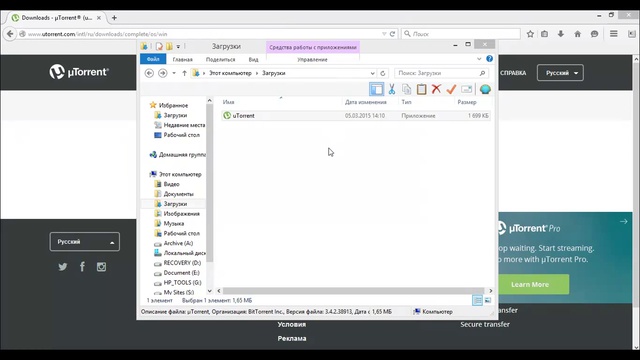Image resolution: width=640 pixels, height=360 pixels.
Task: Click Firefox bookmarks list icon
Action: (544, 34)
